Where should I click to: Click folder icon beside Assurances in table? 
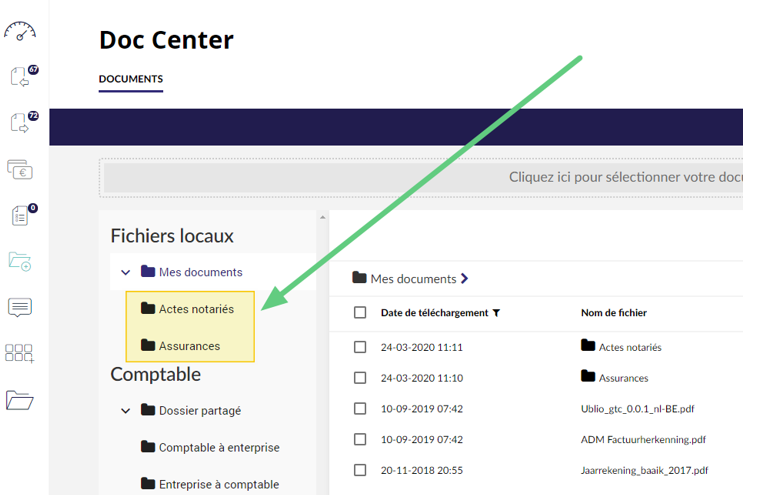588,376
